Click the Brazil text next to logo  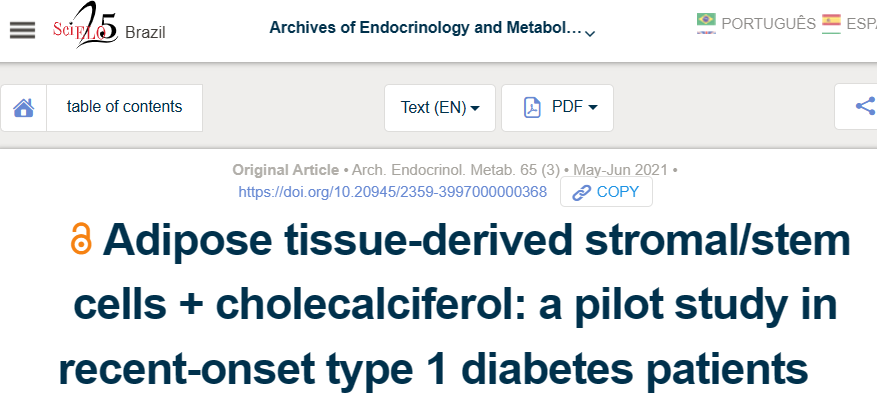pyautogui.click(x=145, y=32)
